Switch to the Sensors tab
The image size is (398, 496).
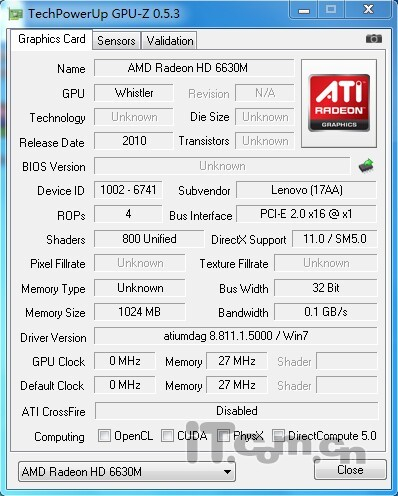click(x=116, y=41)
